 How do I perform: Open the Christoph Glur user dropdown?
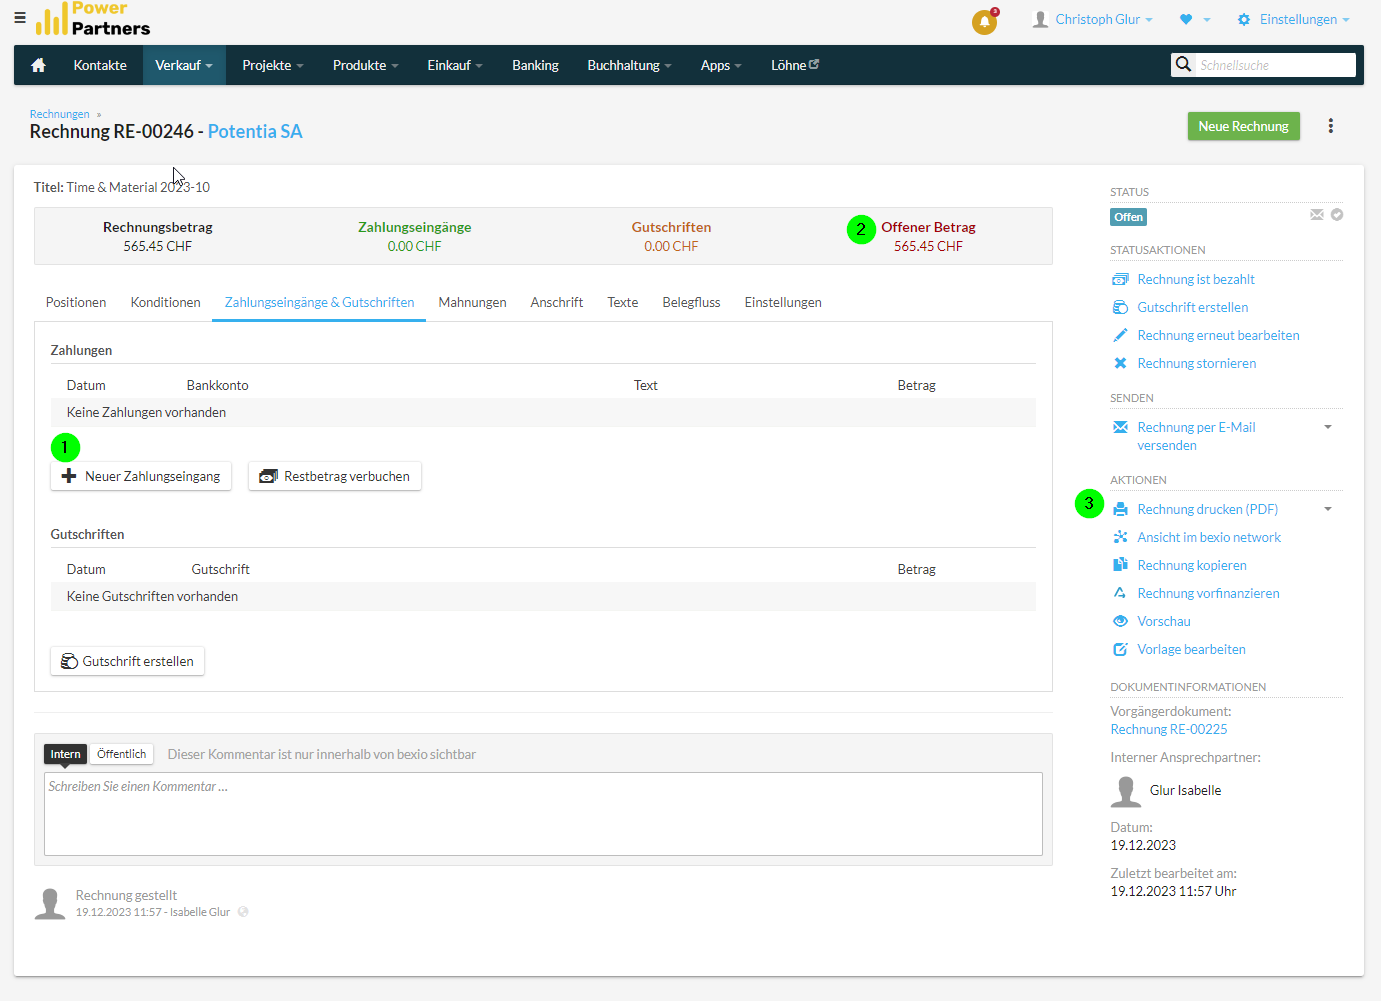click(x=1104, y=19)
